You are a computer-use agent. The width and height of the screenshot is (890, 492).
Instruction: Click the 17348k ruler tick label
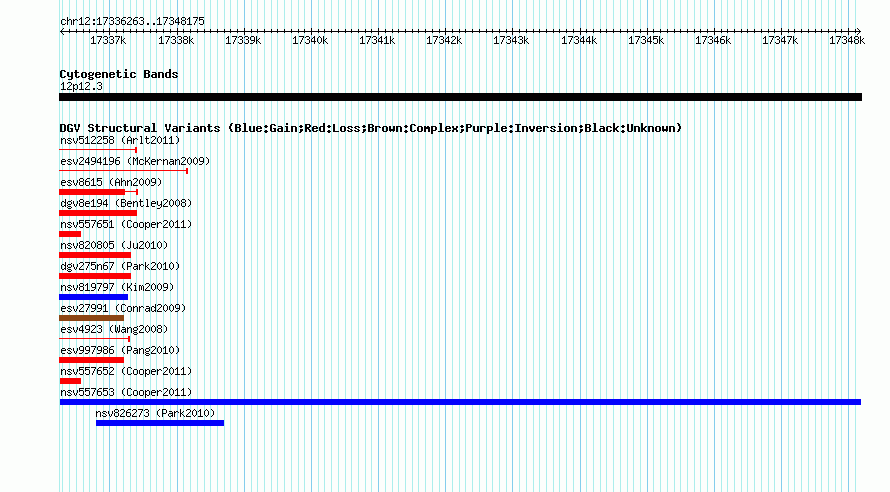pos(847,40)
